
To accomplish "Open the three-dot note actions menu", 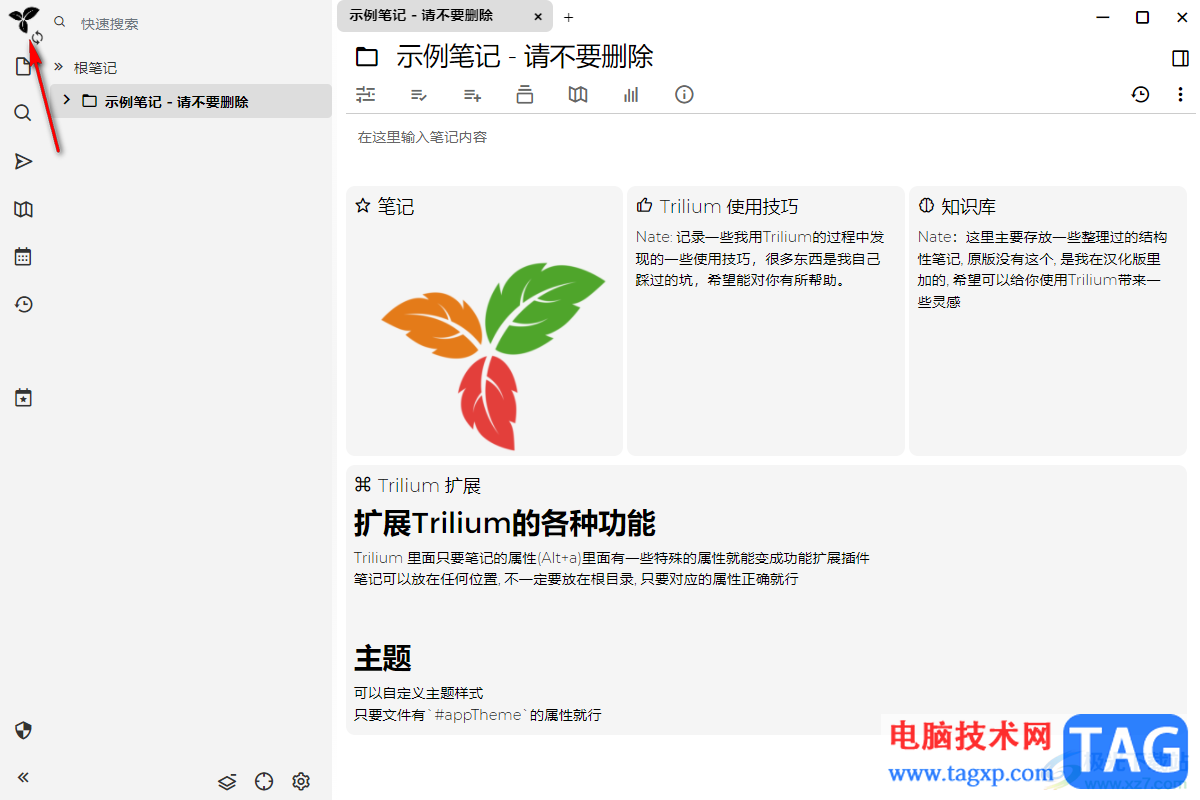I will 1180,95.
